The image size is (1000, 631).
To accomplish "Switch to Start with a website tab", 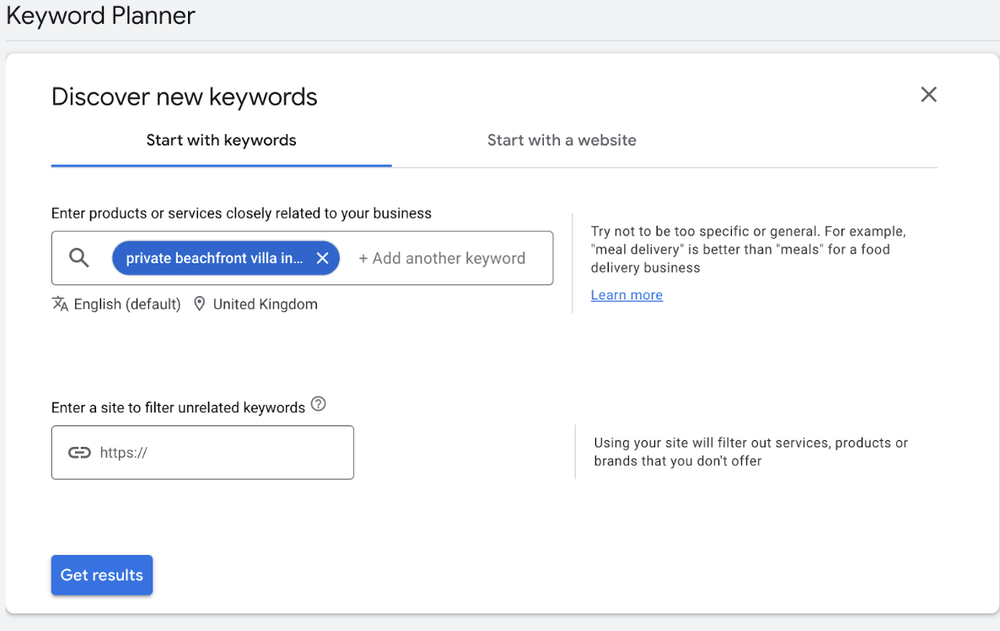I will coord(562,140).
